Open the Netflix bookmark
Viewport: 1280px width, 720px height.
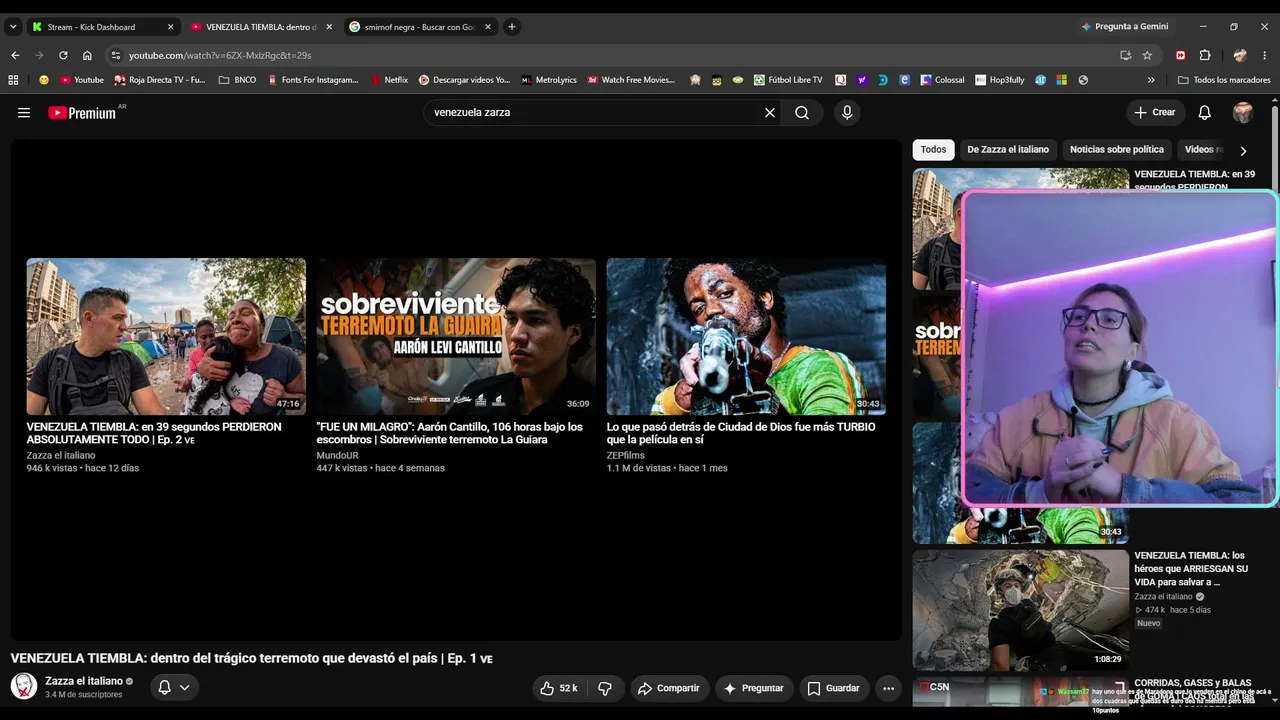pos(390,80)
